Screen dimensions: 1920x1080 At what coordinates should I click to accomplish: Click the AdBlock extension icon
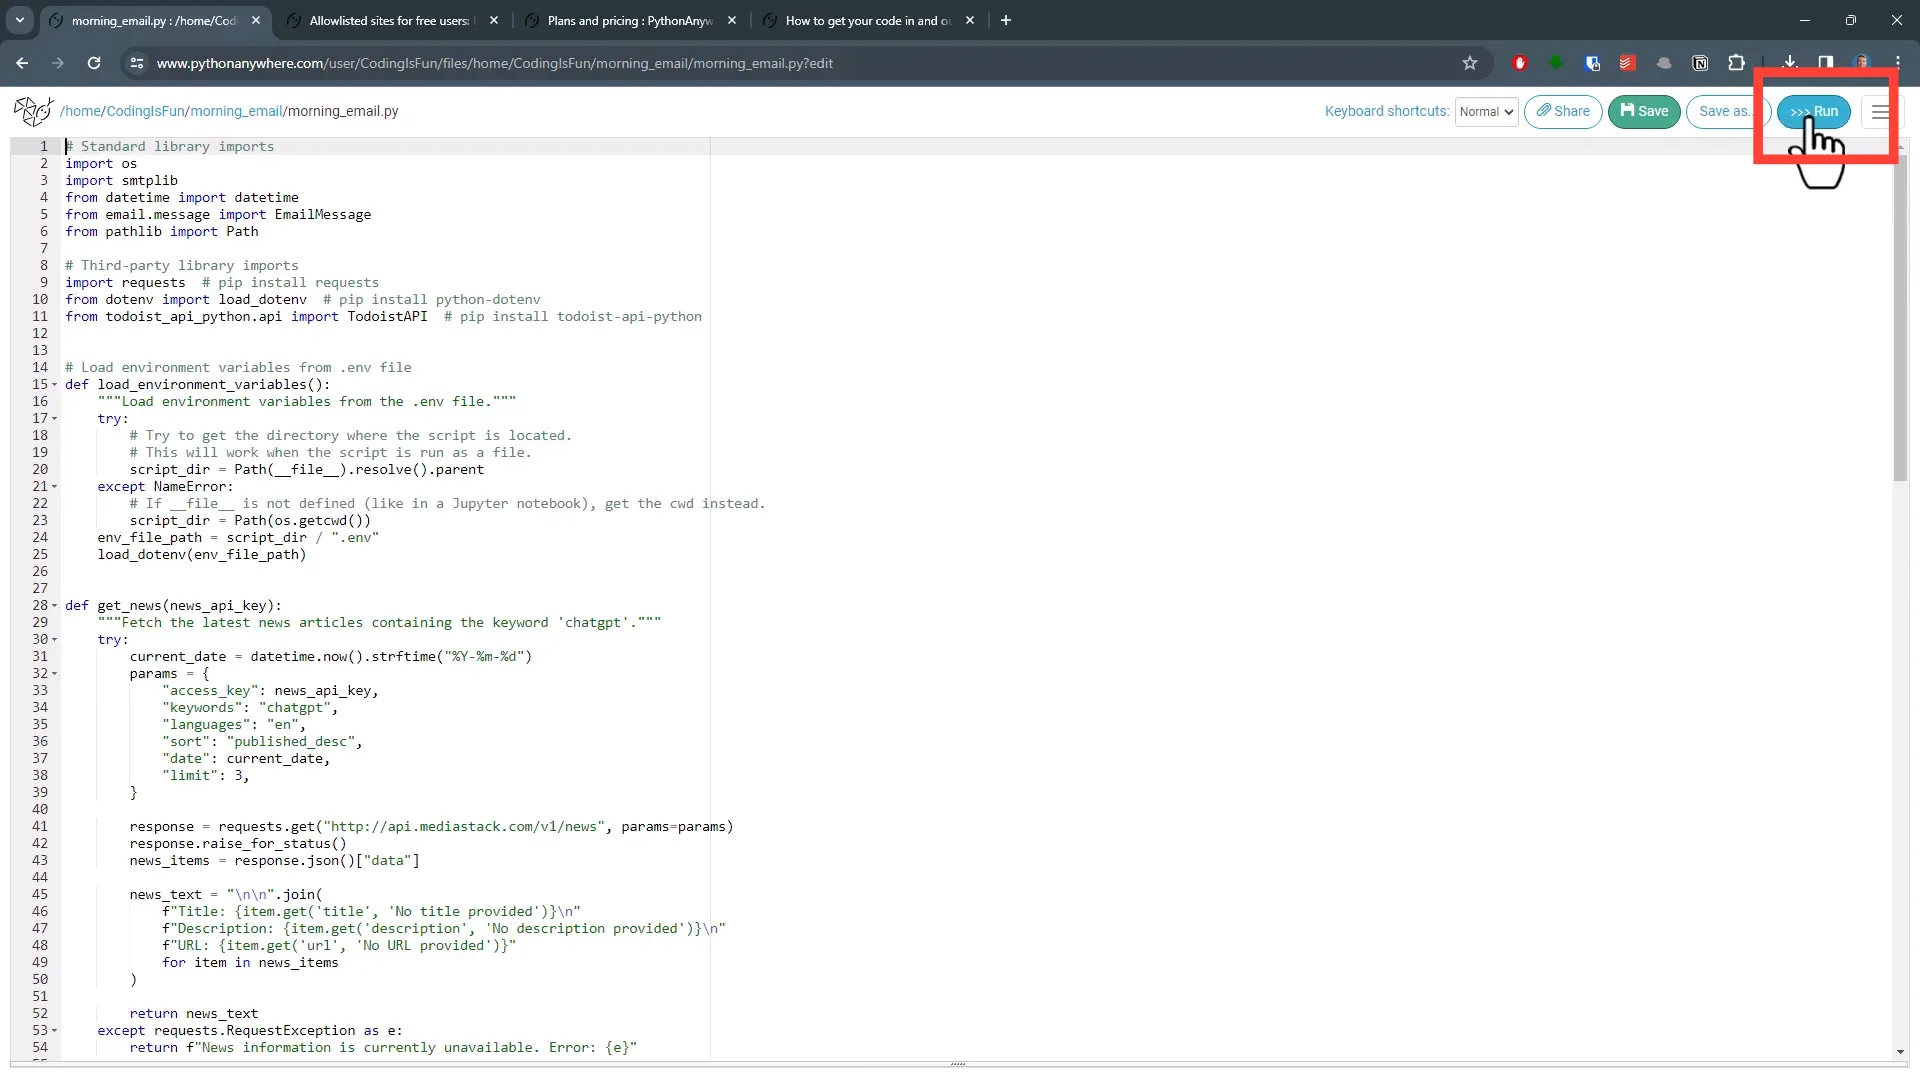click(x=1520, y=63)
